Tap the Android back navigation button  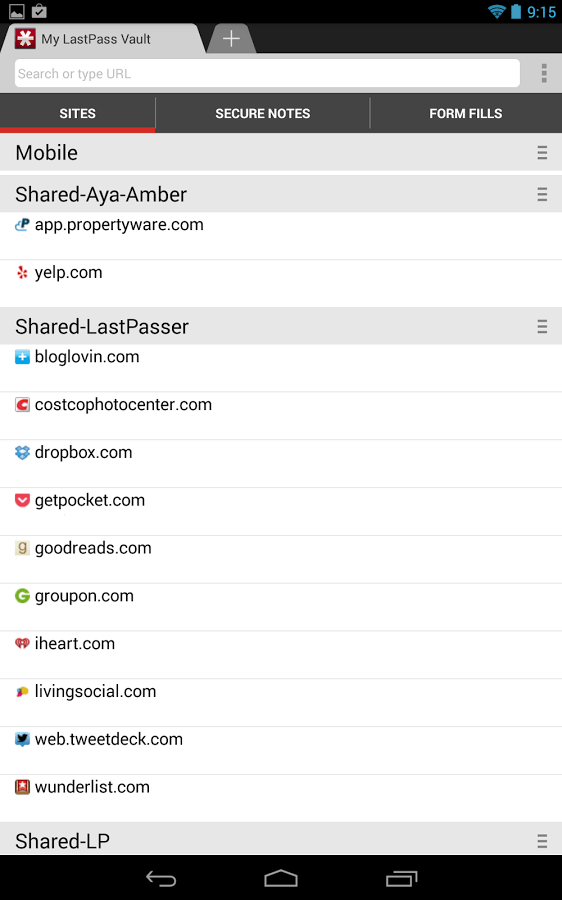pos(161,878)
